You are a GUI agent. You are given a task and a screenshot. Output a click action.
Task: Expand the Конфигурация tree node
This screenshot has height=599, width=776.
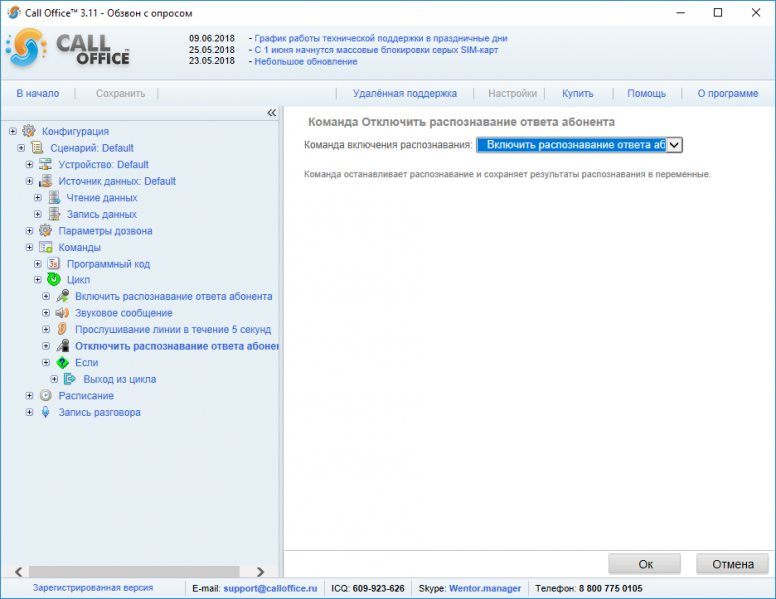13,131
